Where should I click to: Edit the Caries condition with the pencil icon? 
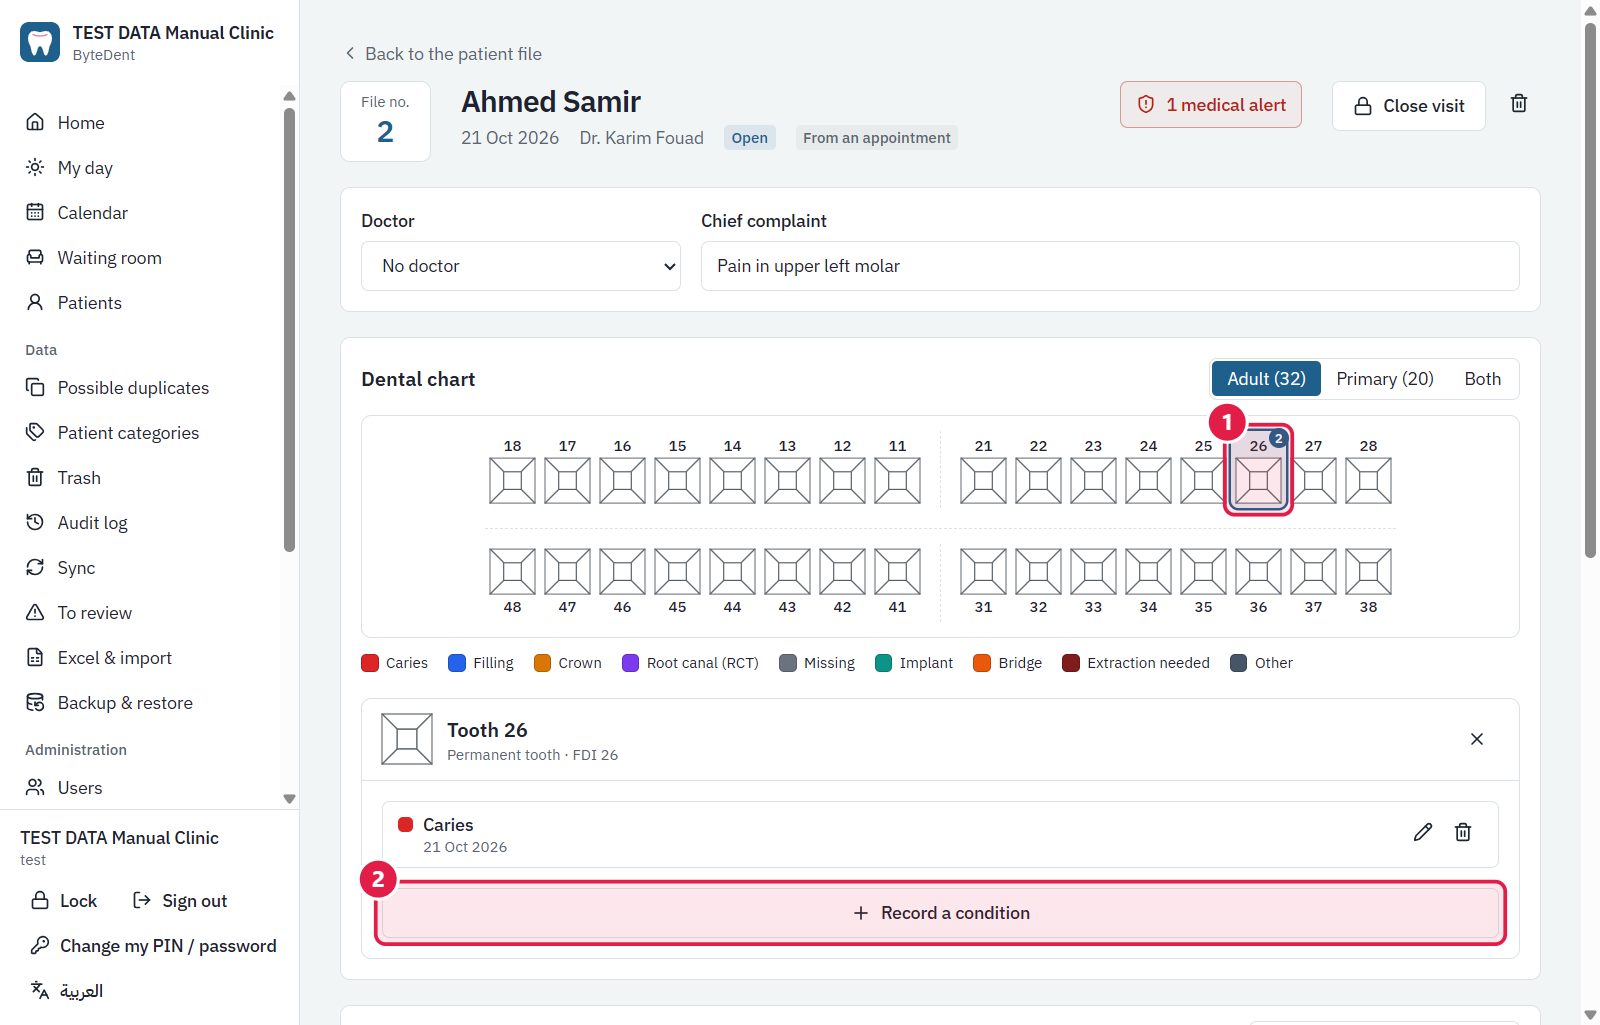pyautogui.click(x=1423, y=832)
